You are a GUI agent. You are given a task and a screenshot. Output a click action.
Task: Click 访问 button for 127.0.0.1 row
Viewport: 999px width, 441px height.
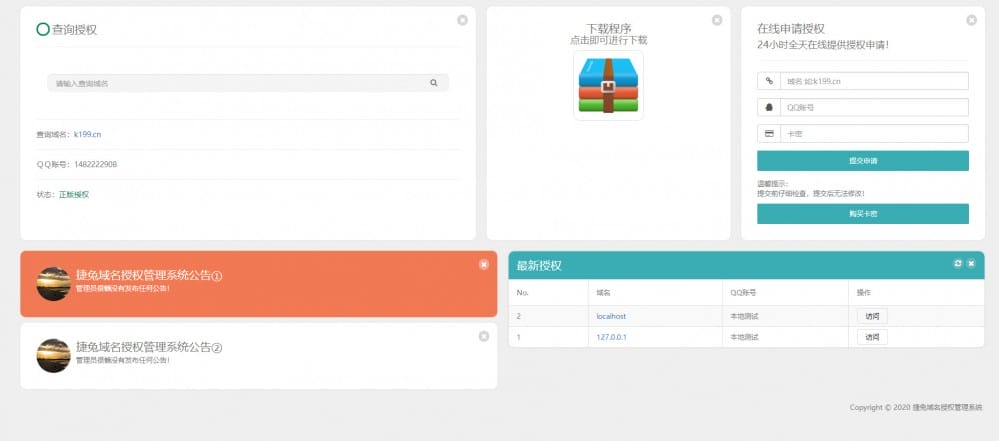point(872,337)
